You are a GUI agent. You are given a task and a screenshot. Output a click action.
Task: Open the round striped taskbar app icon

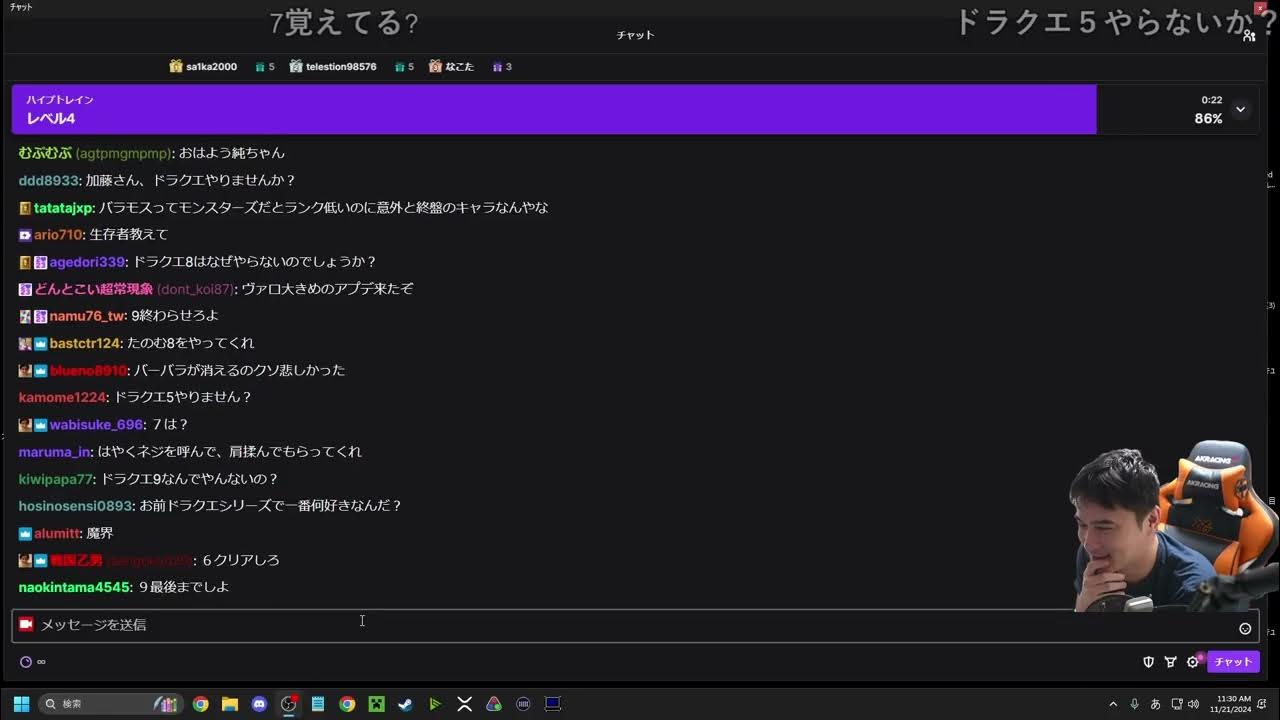[x=523, y=704]
